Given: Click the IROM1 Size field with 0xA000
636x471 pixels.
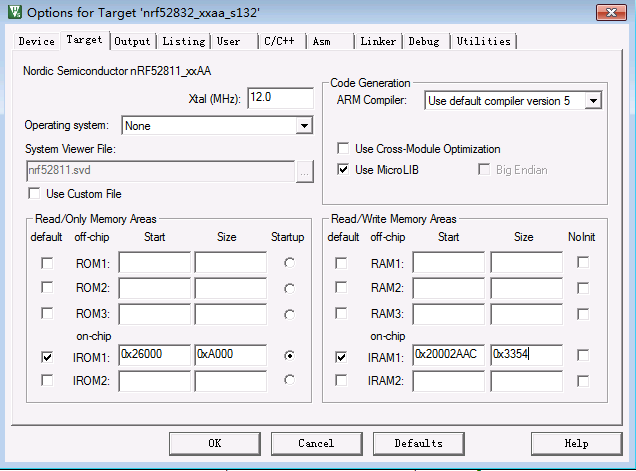Looking at the screenshot, I should pos(230,355).
